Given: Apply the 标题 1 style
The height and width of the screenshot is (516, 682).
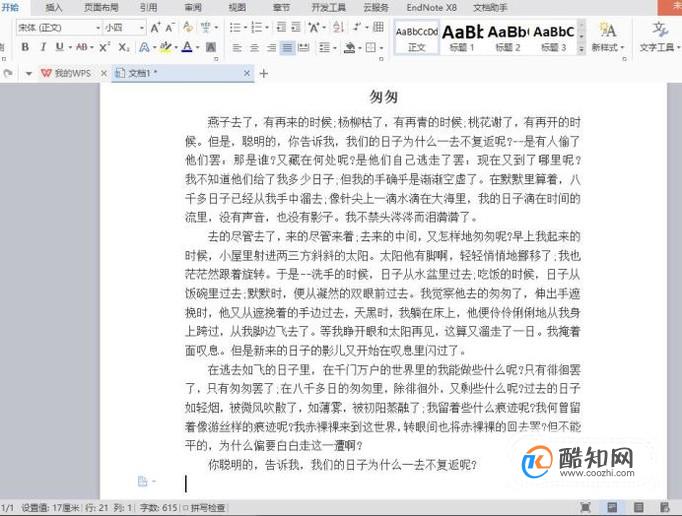Looking at the screenshot, I should 462,38.
